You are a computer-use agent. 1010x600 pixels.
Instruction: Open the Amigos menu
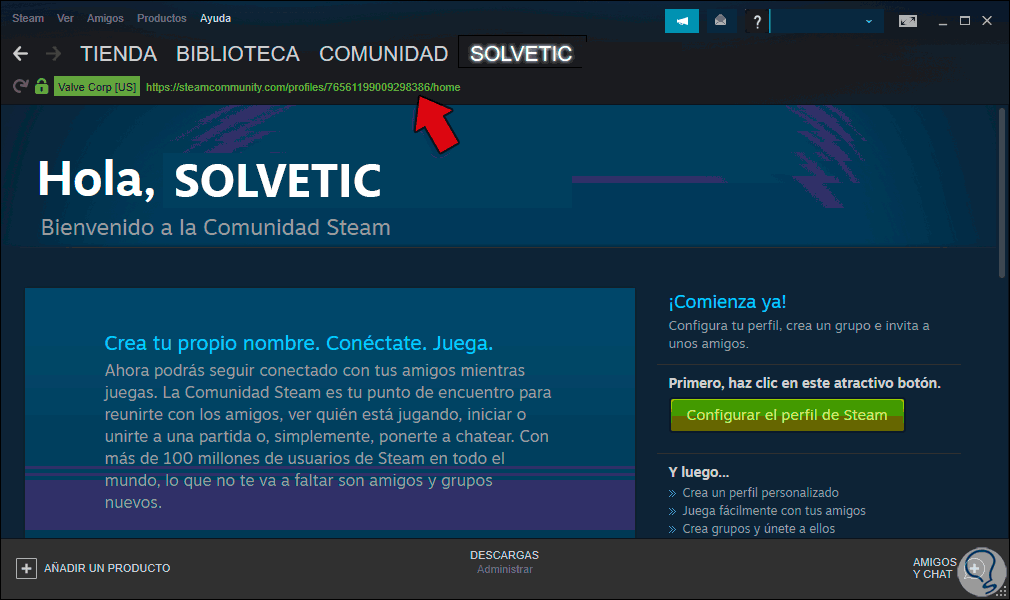[105, 18]
